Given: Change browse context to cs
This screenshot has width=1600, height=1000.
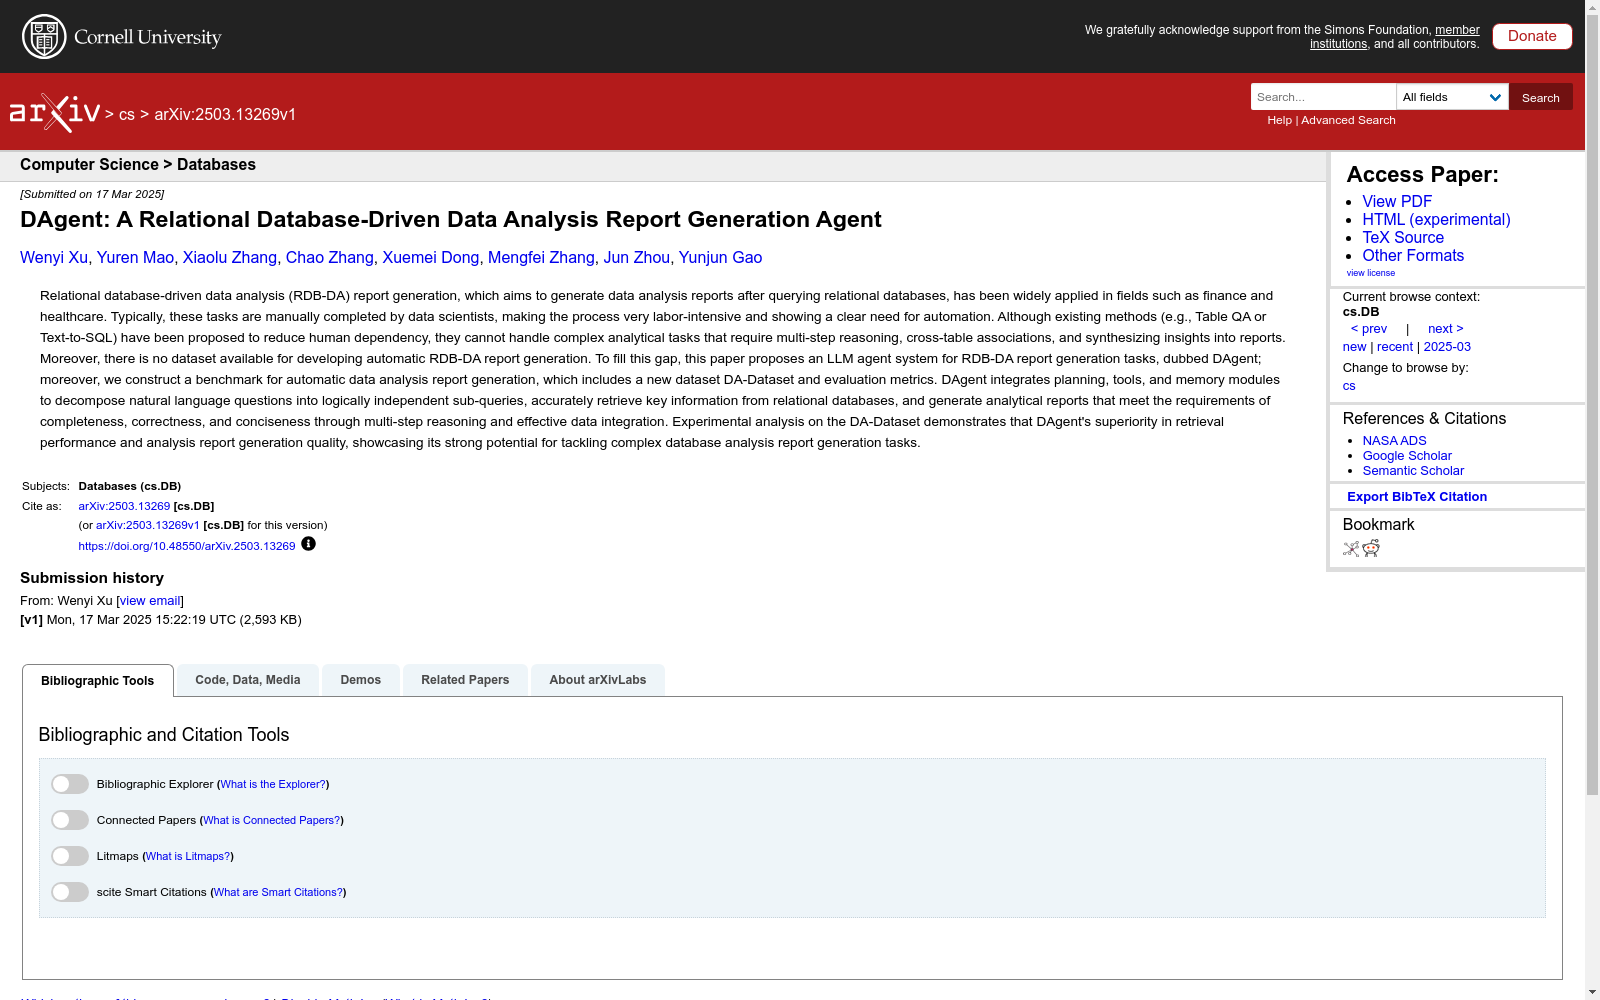Looking at the screenshot, I should coord(1349,386).
